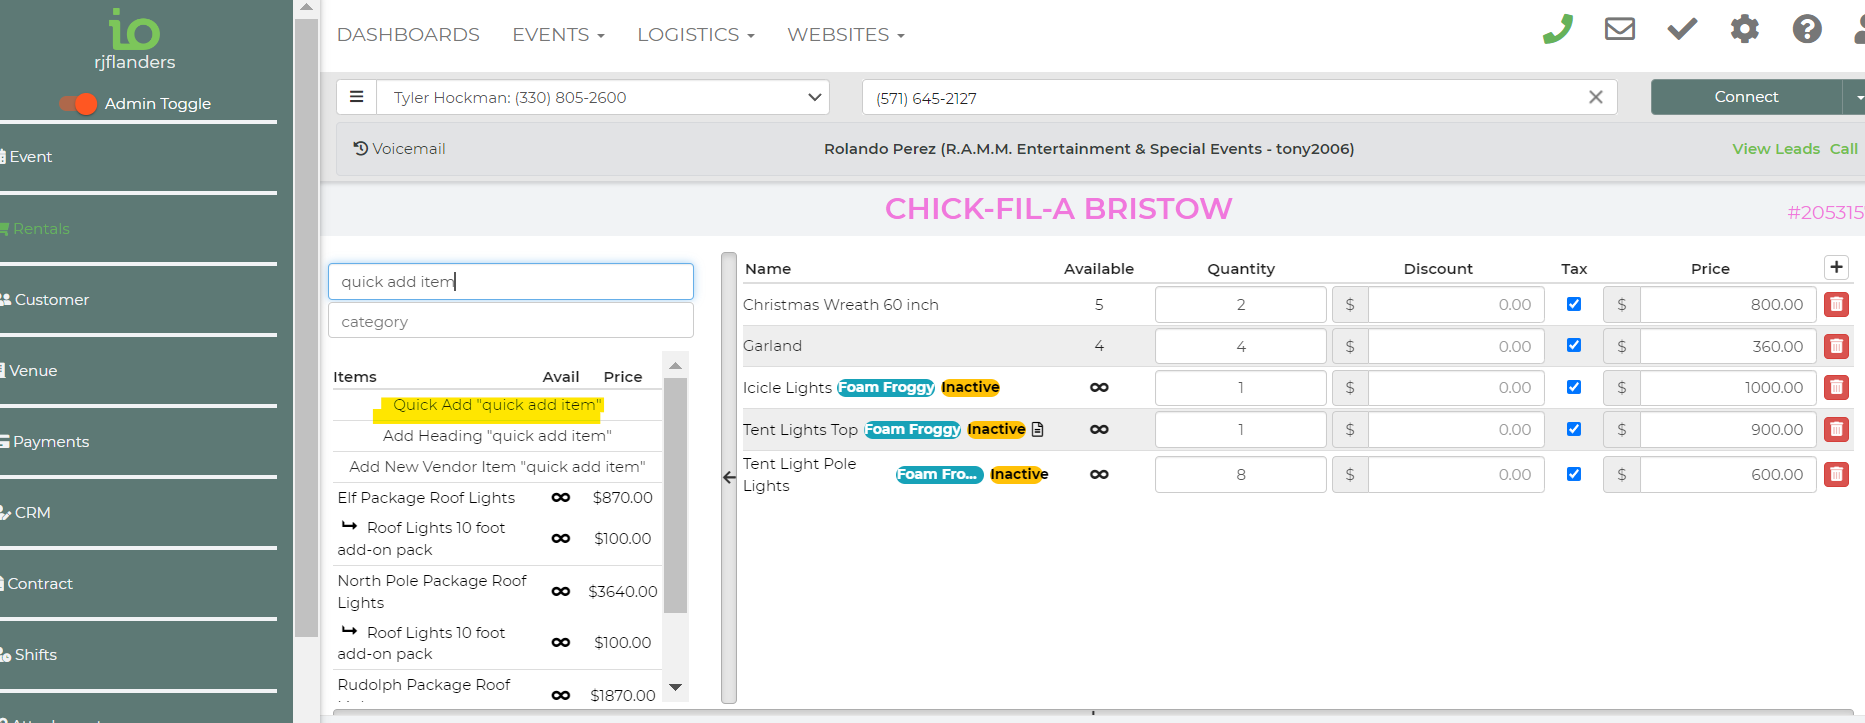Open notes icon beside Tent Lights Top
The width and height of the screenshot is (1865, 723).
(1038, 430)
